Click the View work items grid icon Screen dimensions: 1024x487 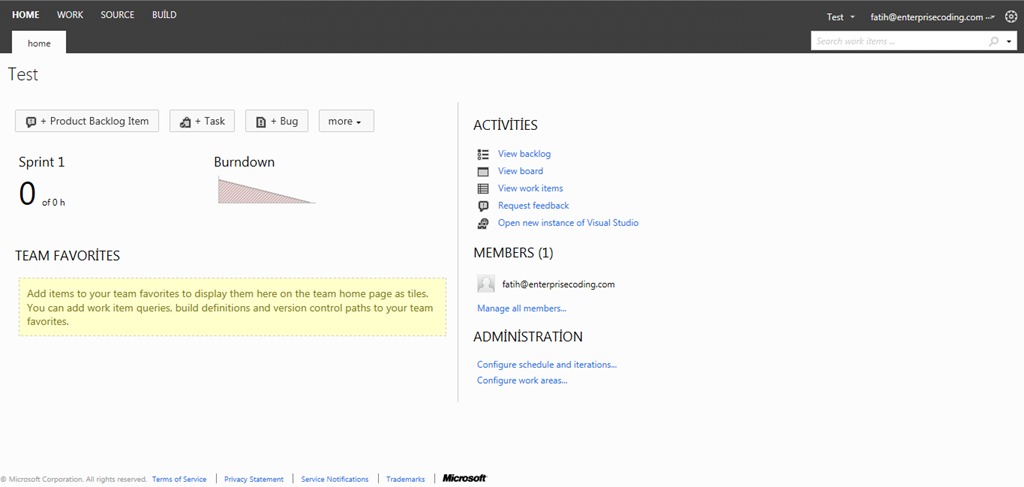483,189
